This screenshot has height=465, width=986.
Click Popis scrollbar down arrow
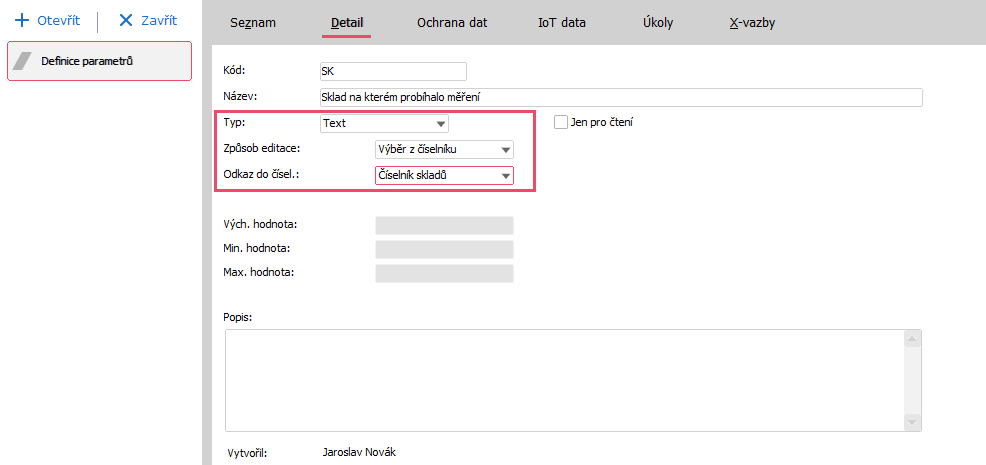(911, 423)
